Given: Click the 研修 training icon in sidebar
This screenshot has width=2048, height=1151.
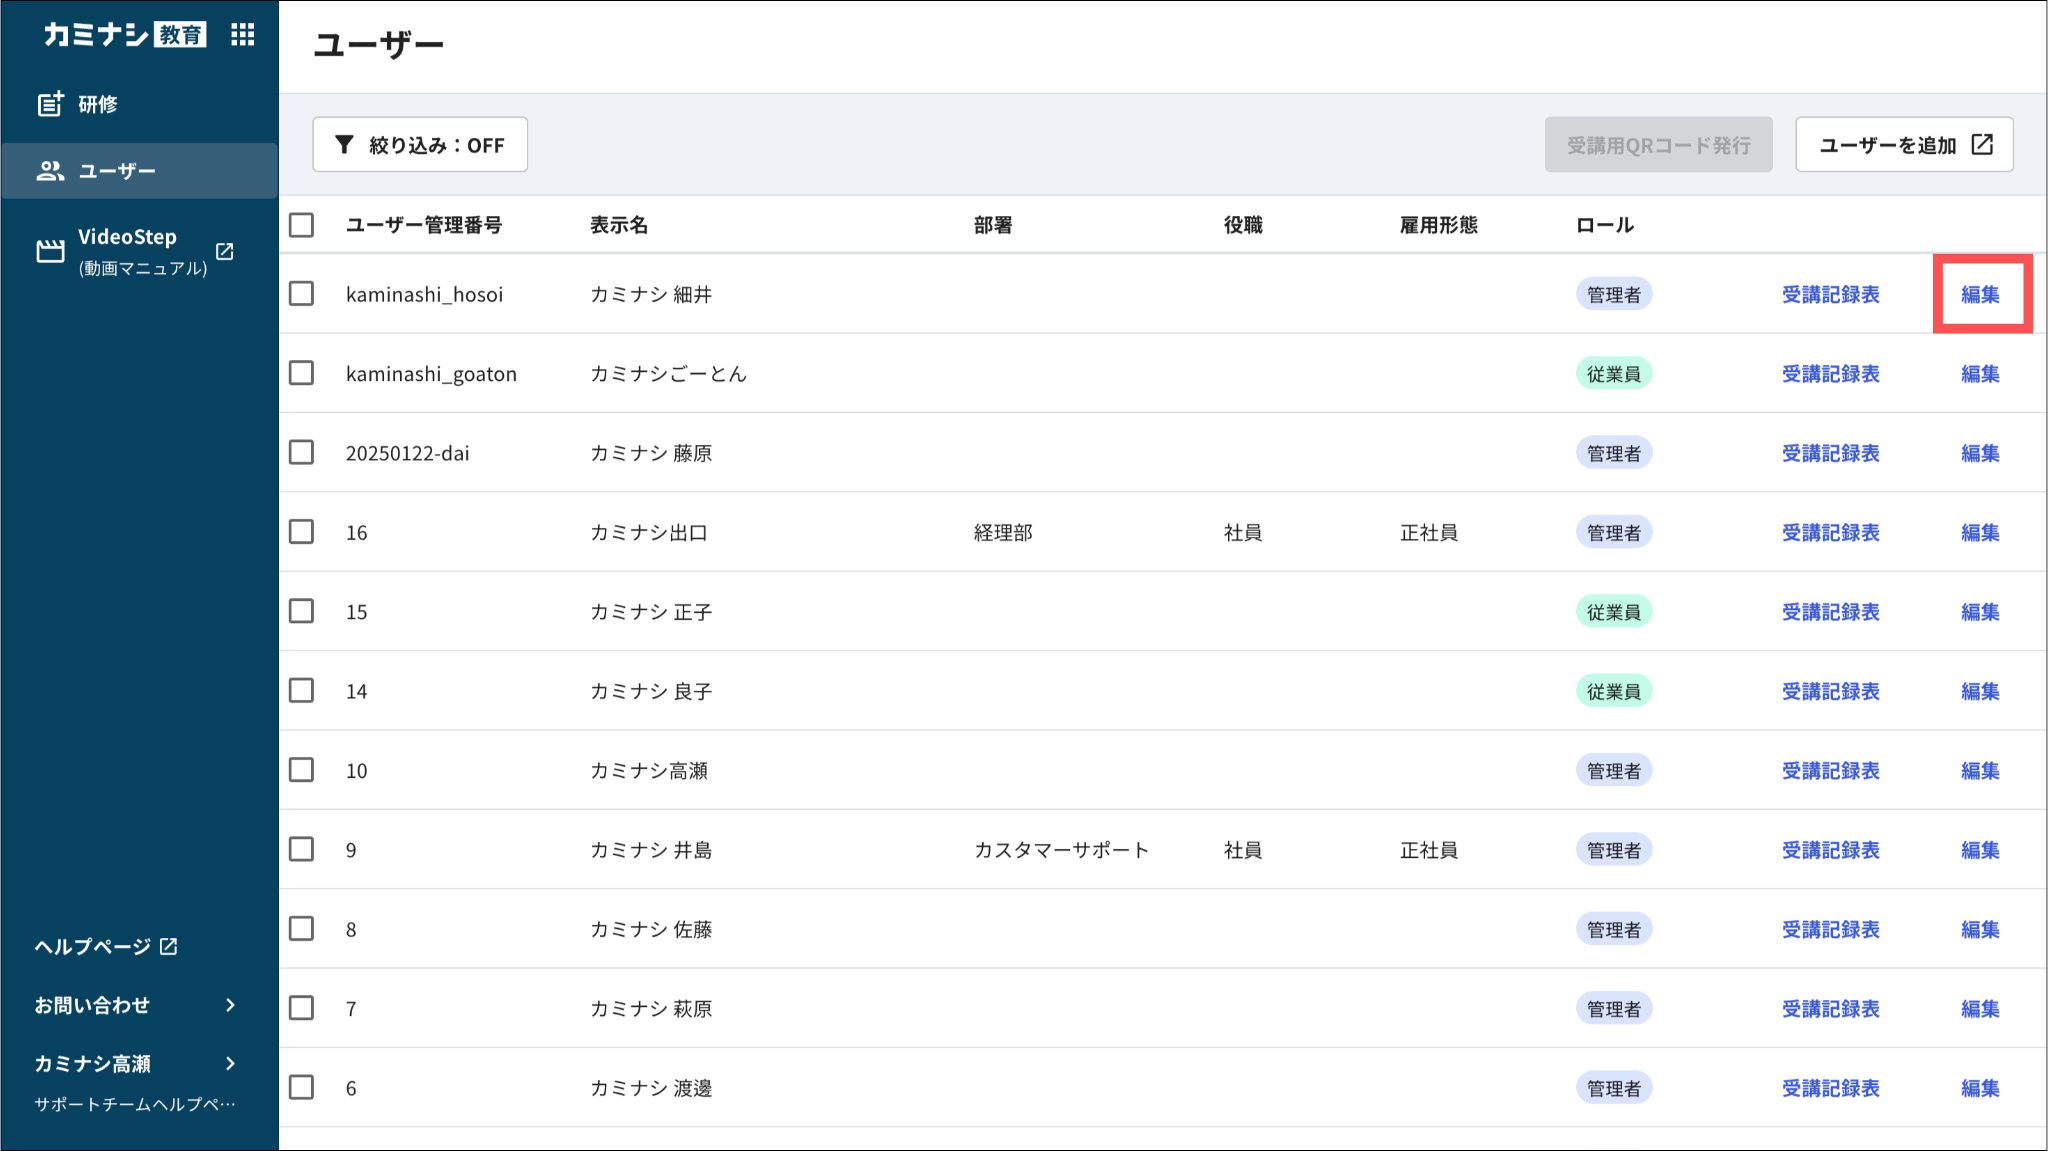Looking at the screenshot, I should click(50, 104).
